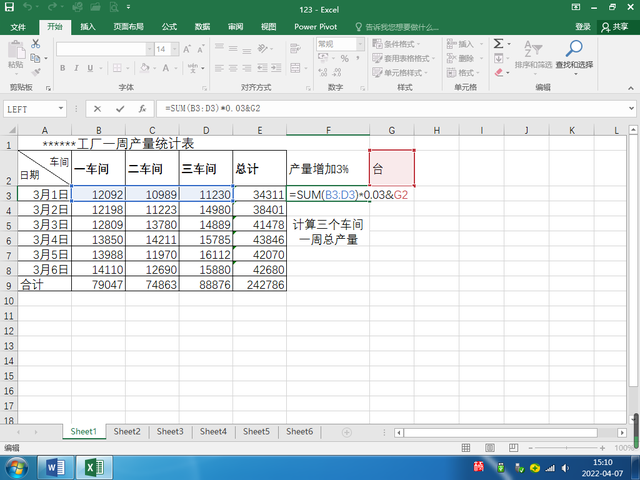Open the Name Box dropdown arrow

point(61,109)
